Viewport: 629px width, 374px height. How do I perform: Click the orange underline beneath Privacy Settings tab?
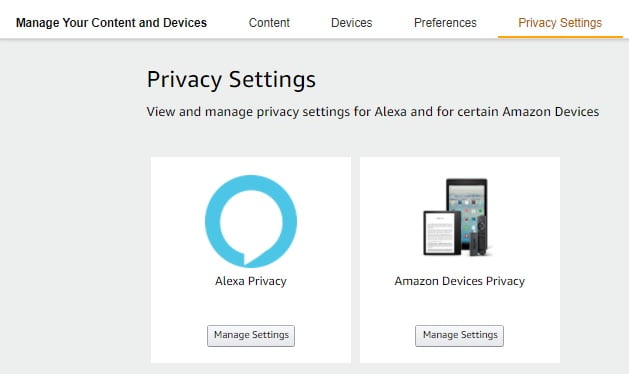click(x=560, y=37)
